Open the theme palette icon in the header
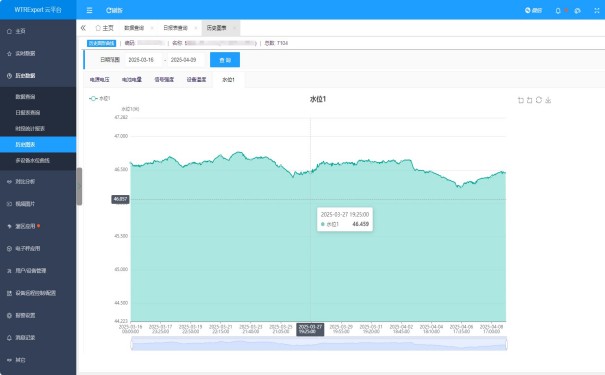Viewport: 605px width, 375px height. click(577, 11)
